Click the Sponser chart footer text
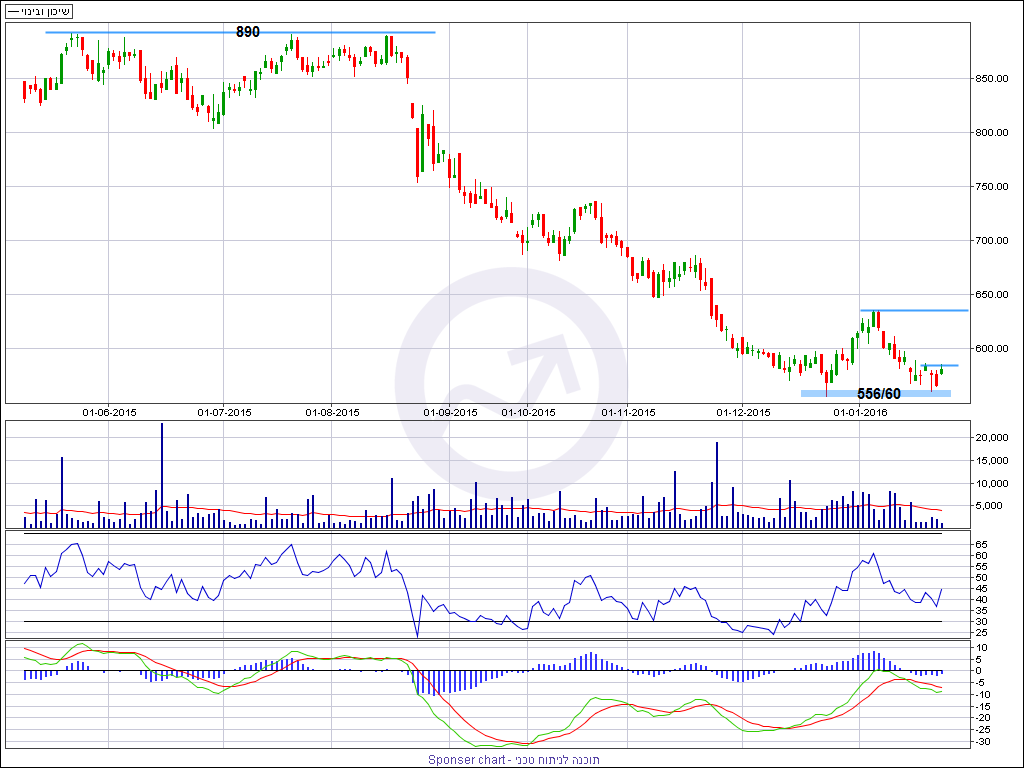This screenshot has width=1024, height=768. point(513,760)
